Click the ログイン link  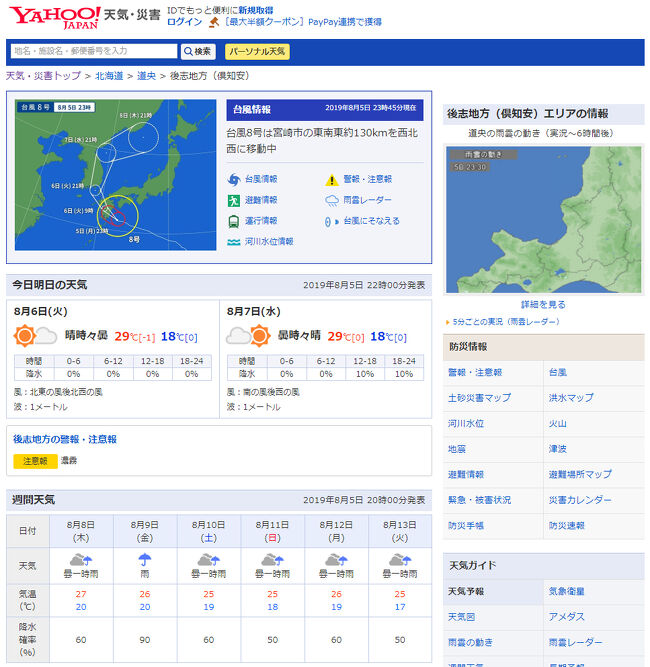[x=184, y=21]
